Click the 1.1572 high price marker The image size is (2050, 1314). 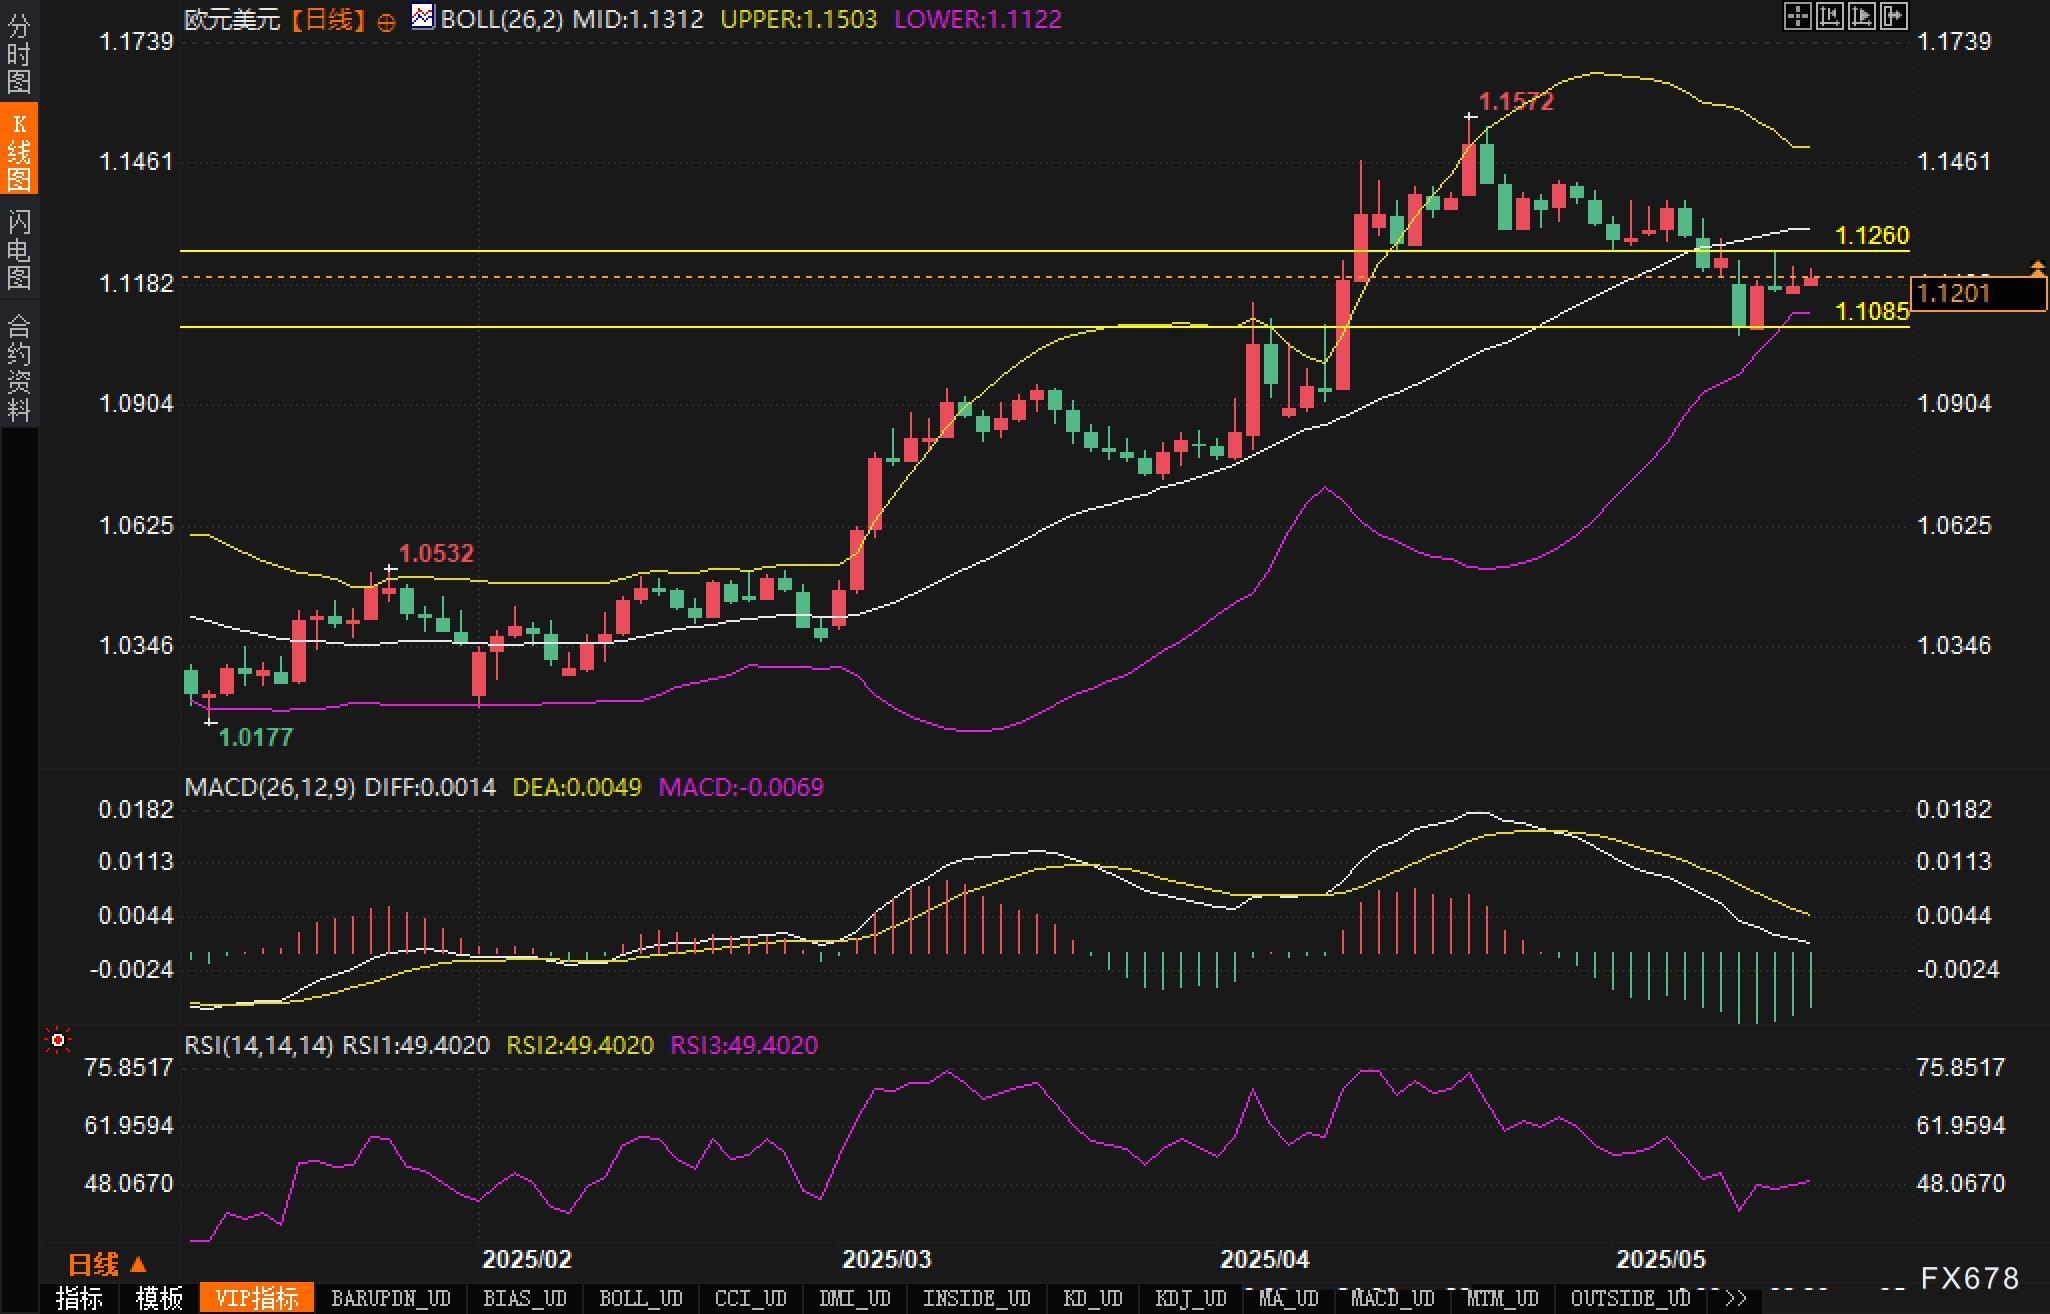pyautogui.click(x=1515, y=101)
